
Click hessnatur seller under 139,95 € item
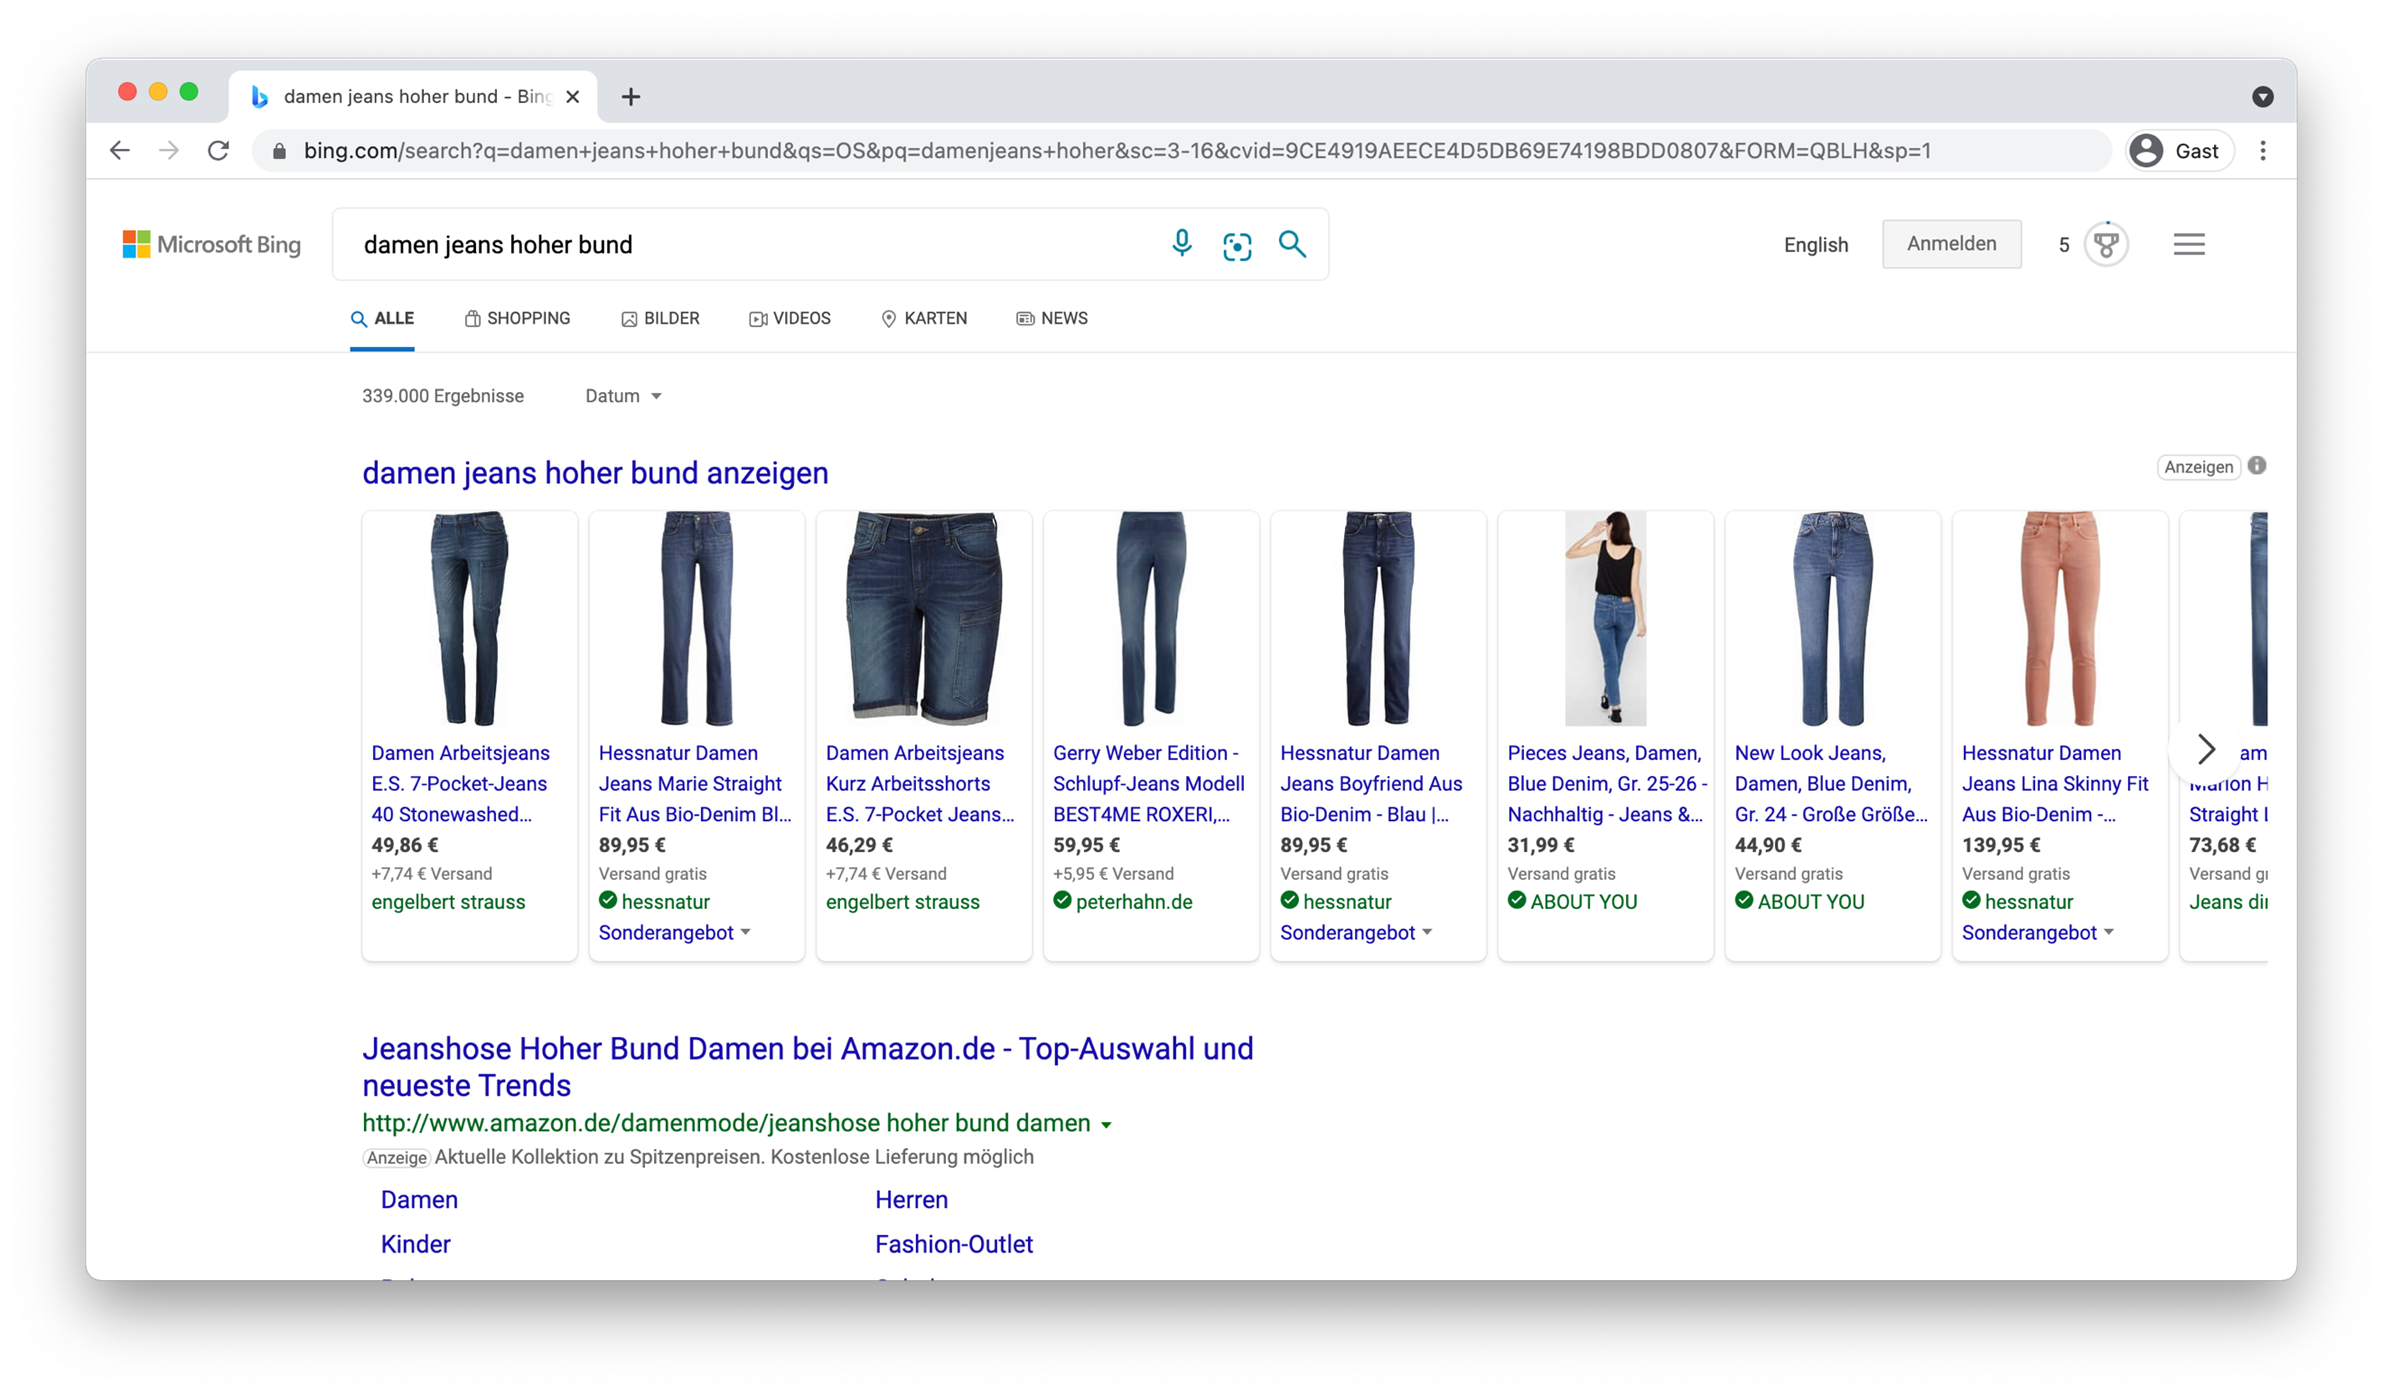coord(2028,902)
